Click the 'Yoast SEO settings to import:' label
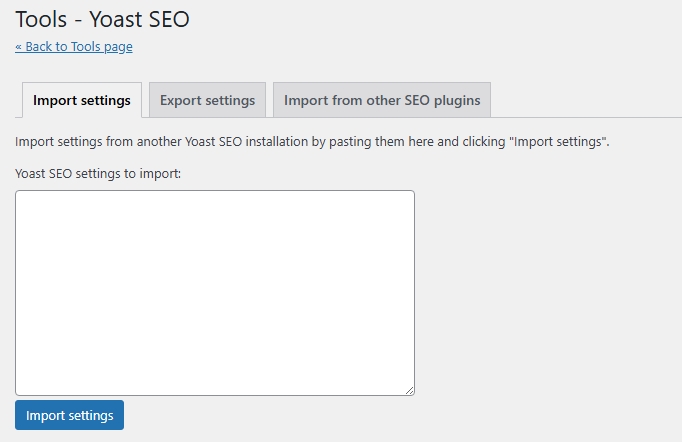 click(98, 174)
